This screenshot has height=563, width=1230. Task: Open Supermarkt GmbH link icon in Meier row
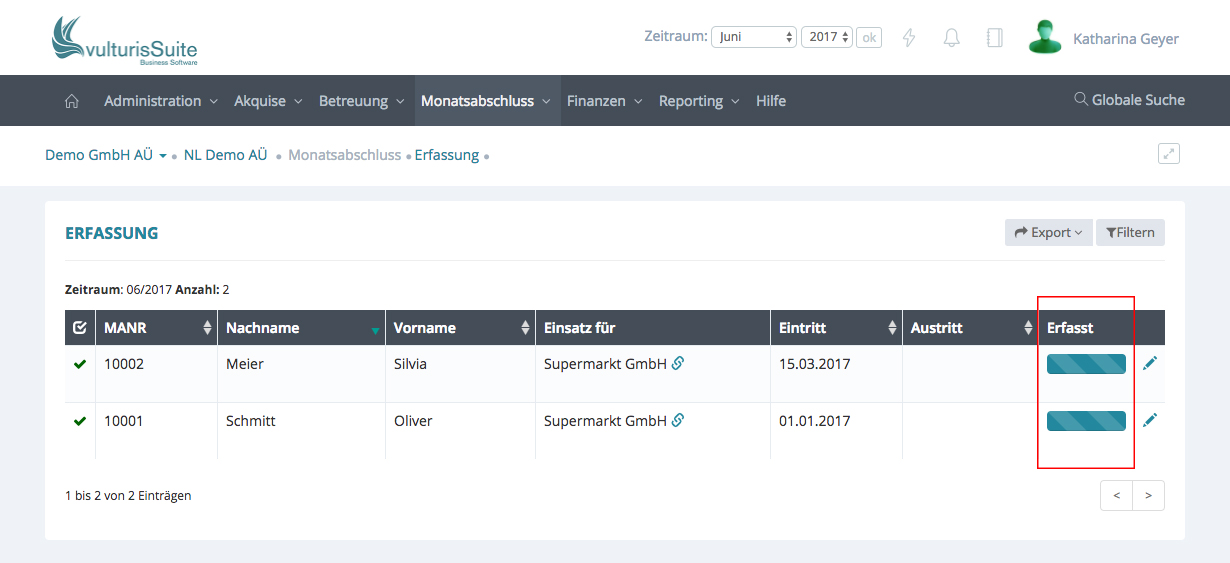pyautogui.click(x=678, y=364)
